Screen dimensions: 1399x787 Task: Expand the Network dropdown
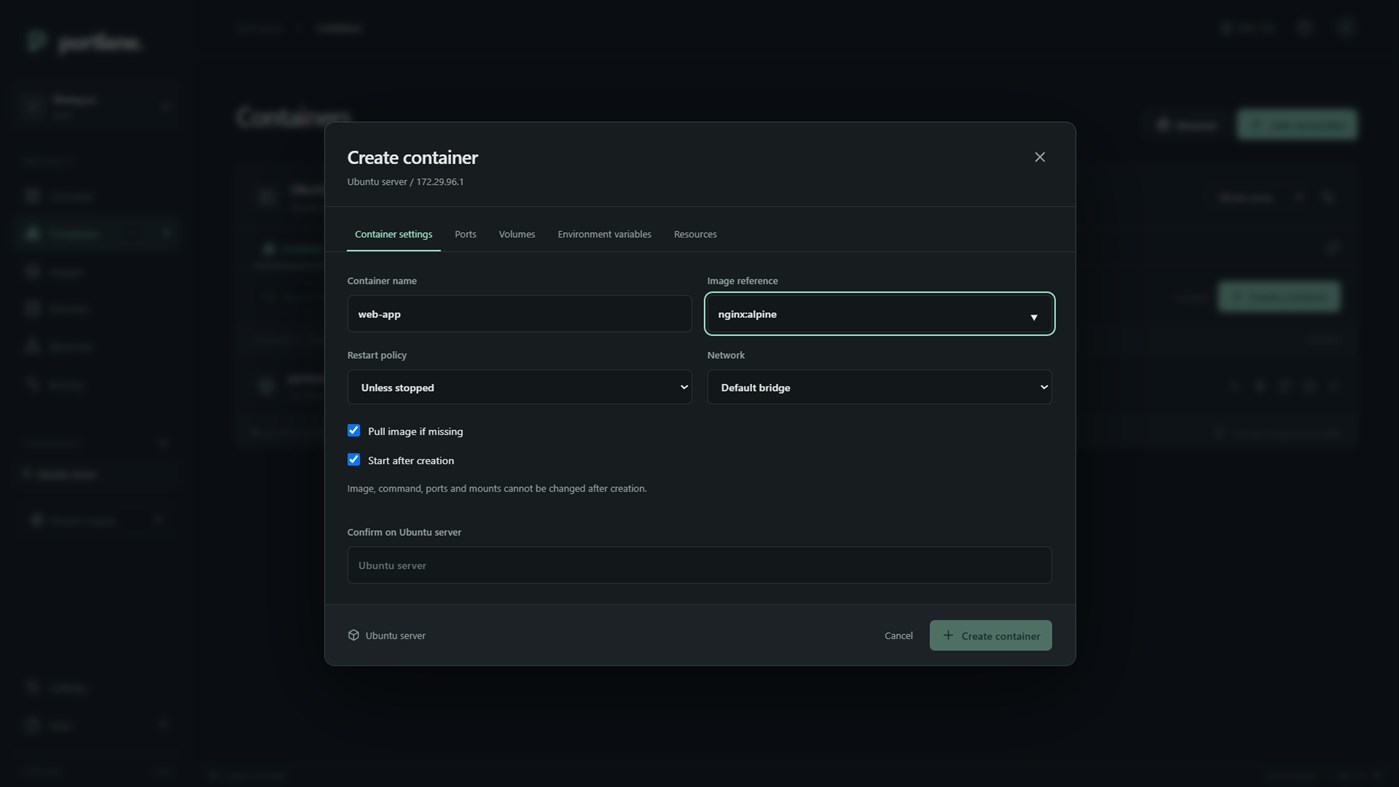point(879,387)
